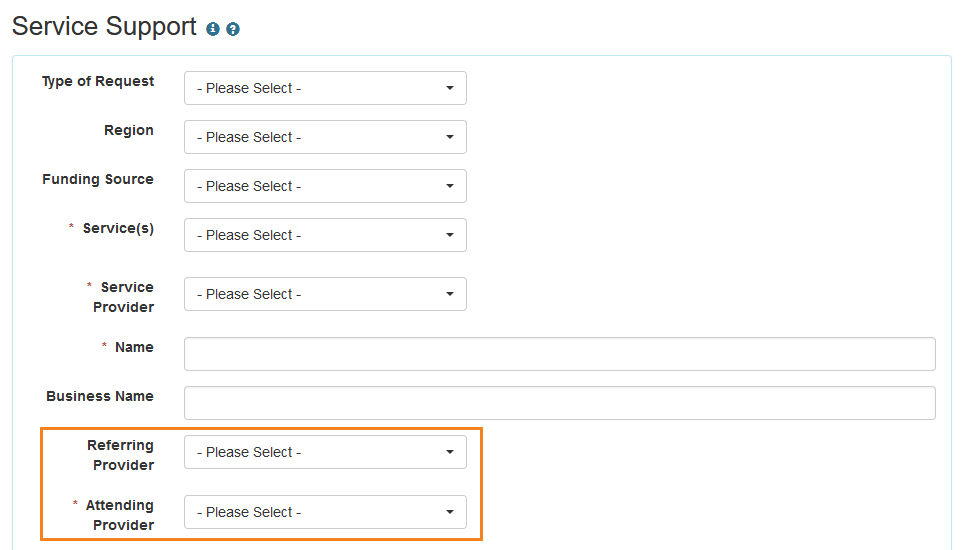Click the Service Support heading text
This screenshot has height=550, width=964.
[x=104, y=27]
